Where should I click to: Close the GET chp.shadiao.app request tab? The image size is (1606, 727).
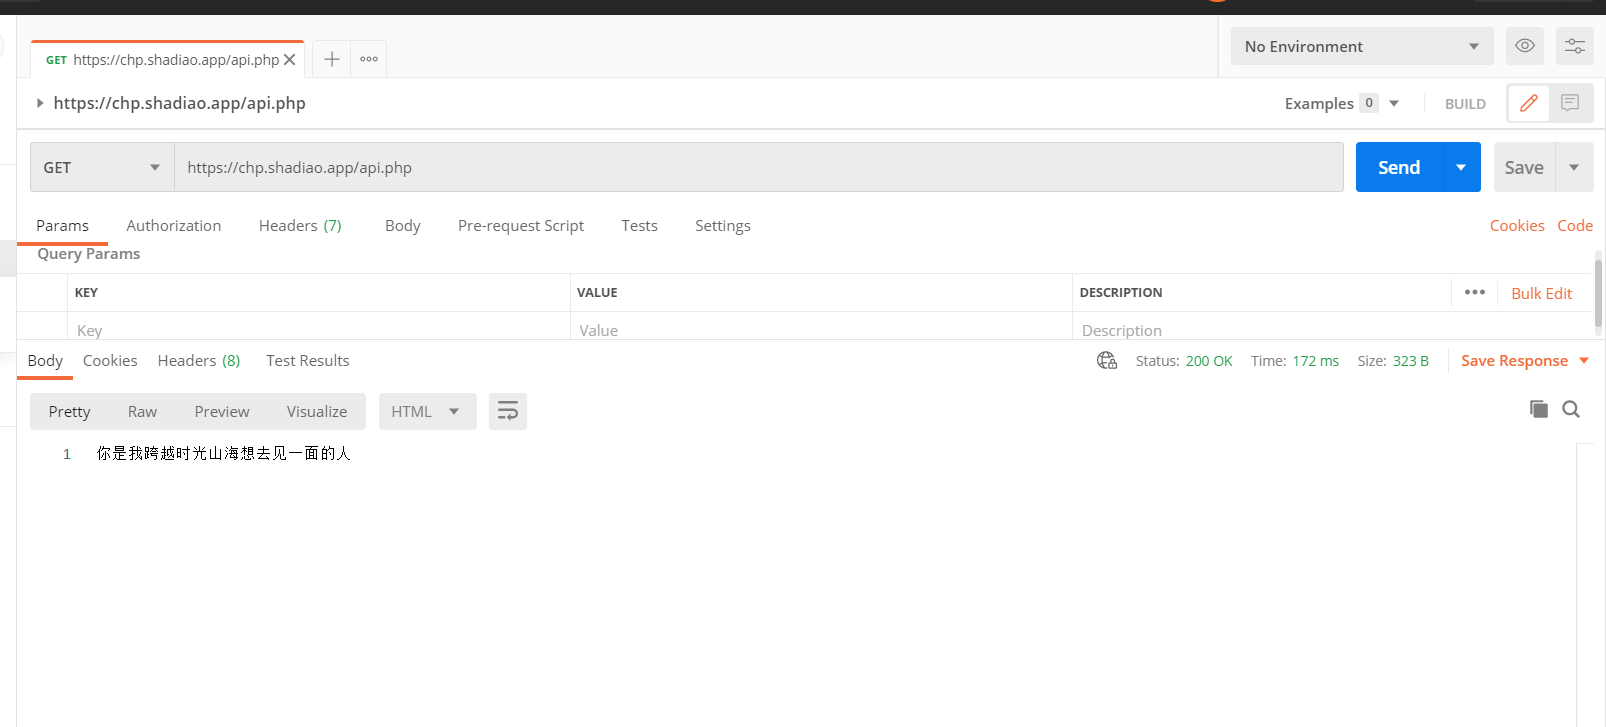click(289, 60)
